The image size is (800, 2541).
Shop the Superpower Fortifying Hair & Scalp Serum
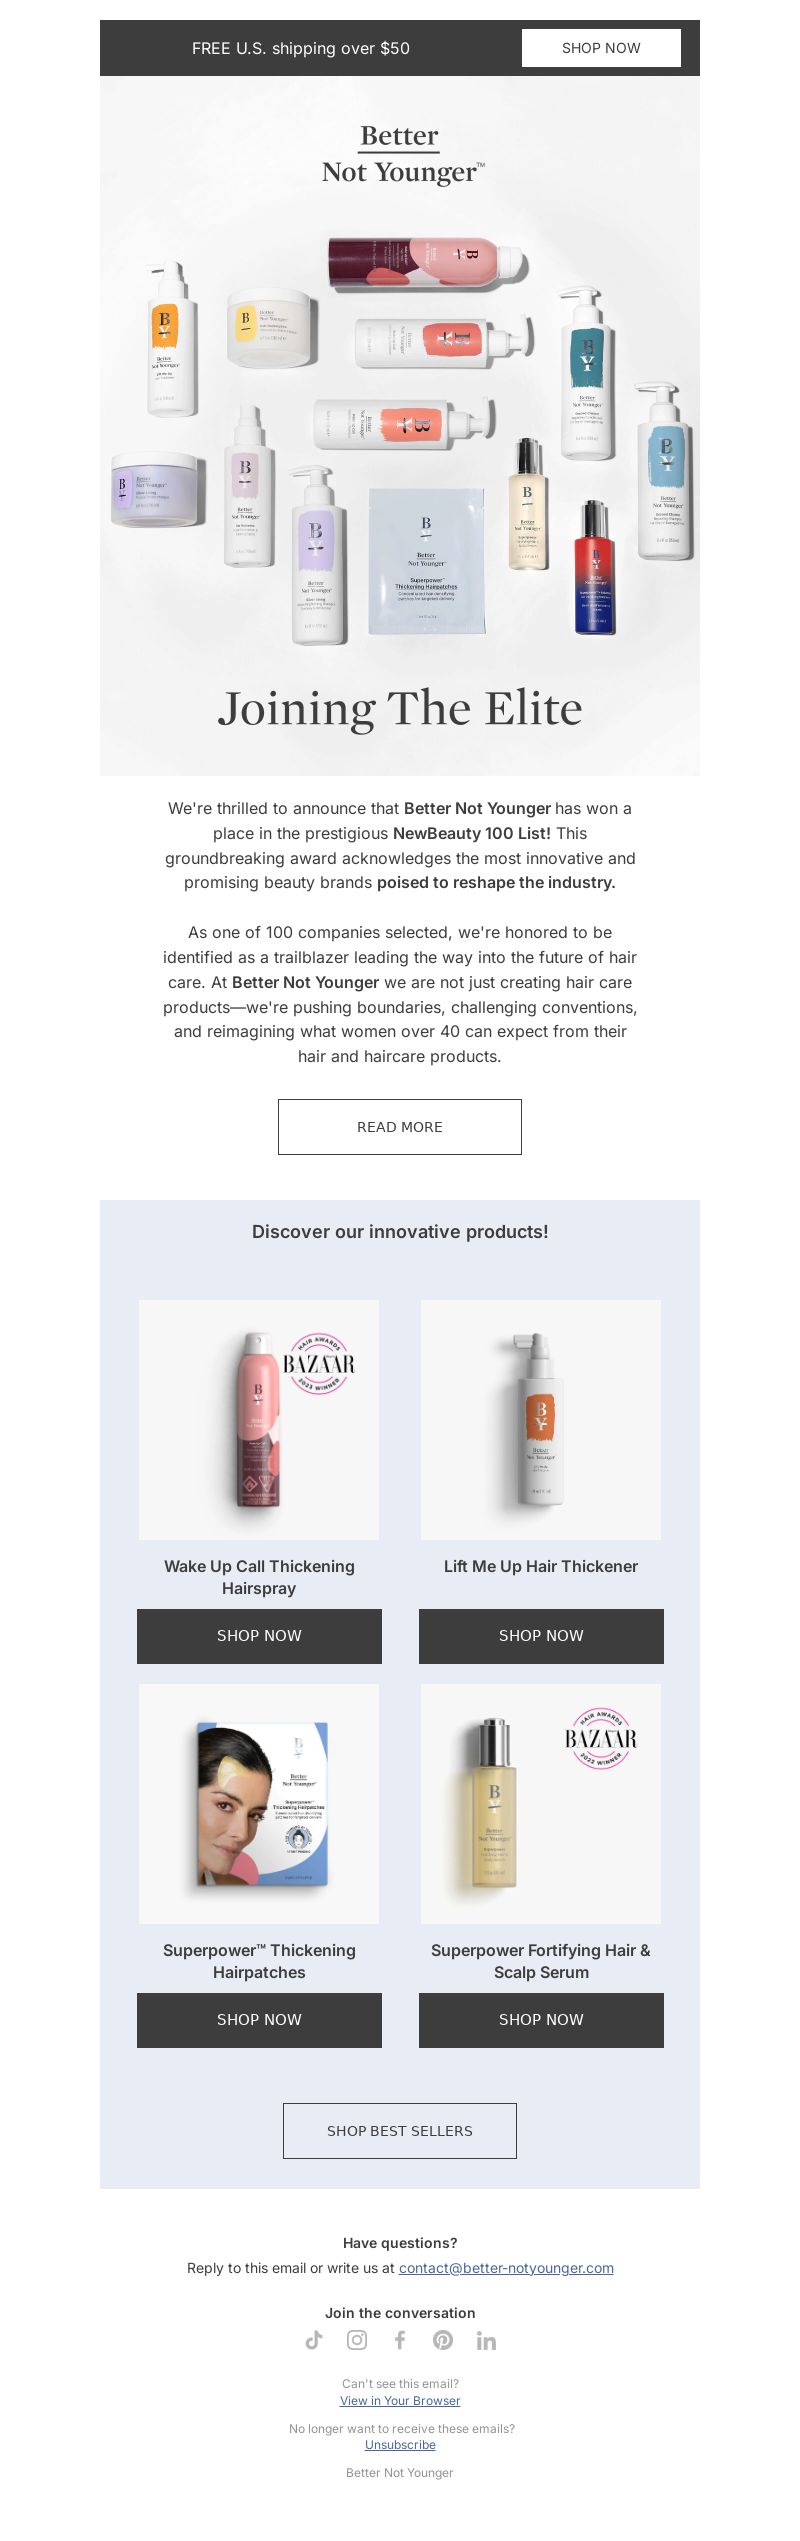541,2020
